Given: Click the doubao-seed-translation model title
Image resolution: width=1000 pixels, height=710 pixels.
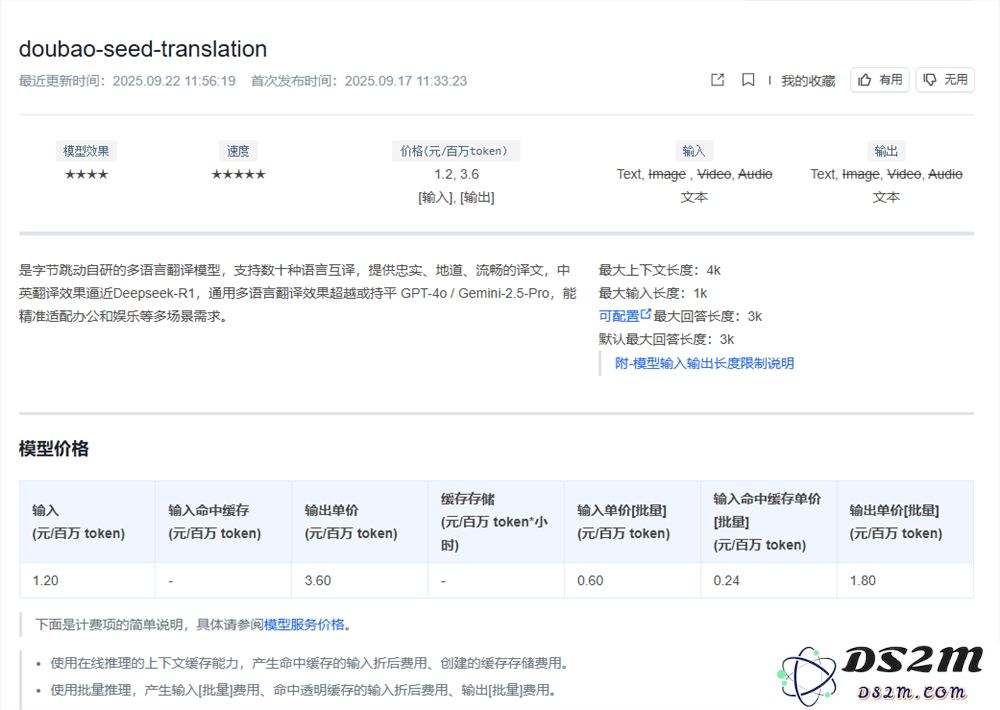Looking at the screenshot, I should tap(143, 49).
